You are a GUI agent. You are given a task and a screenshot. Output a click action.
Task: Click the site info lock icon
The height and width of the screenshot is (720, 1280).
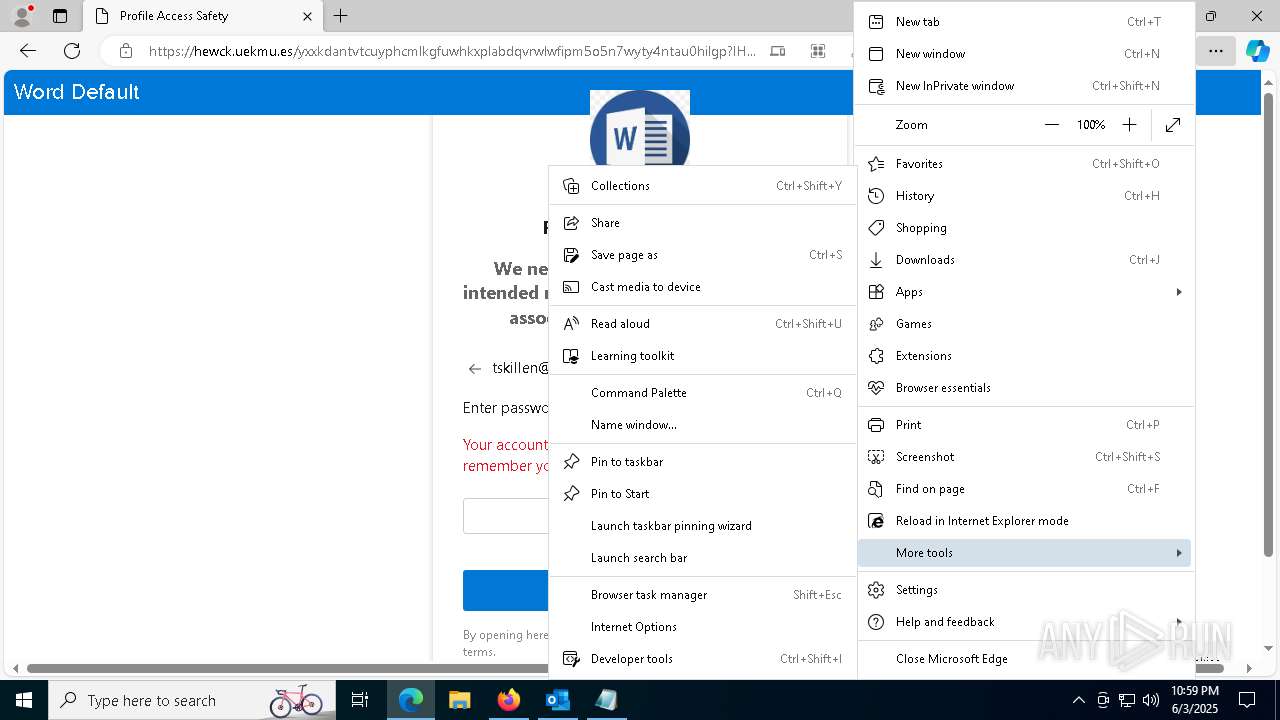coord(126,51)
